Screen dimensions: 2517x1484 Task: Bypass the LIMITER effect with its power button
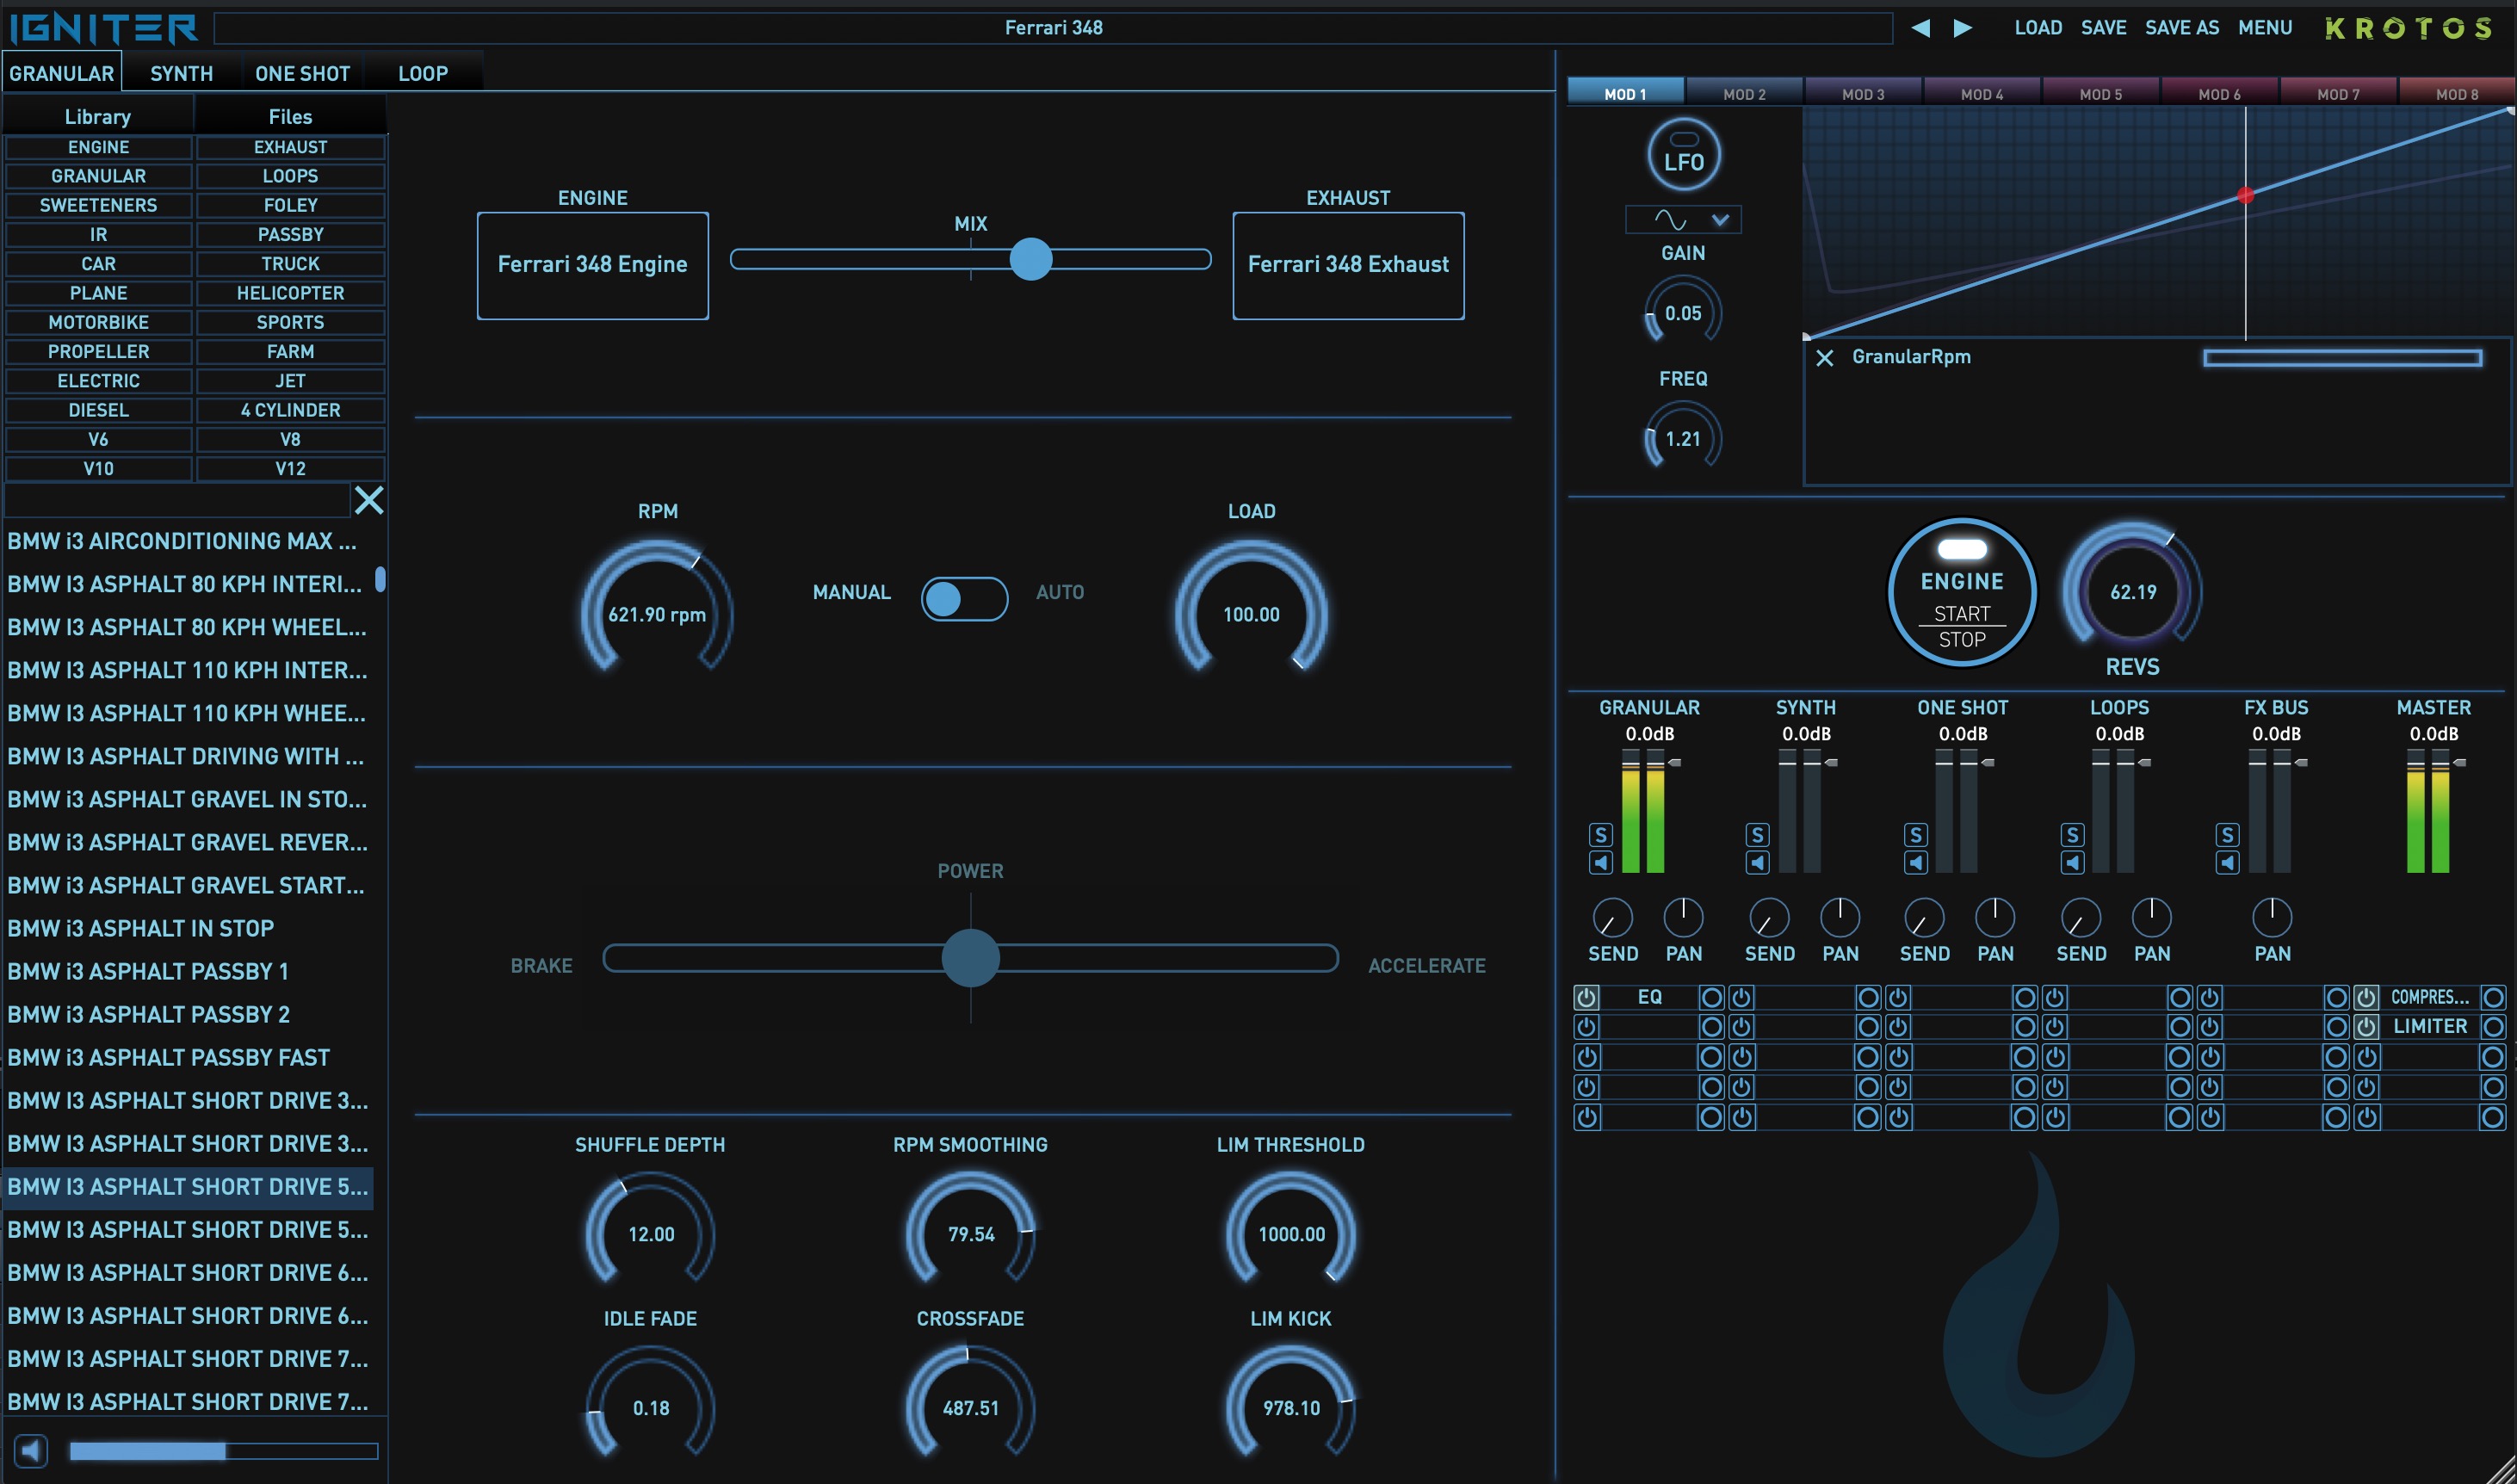pyautogui.click(x=2366, y=1026)
